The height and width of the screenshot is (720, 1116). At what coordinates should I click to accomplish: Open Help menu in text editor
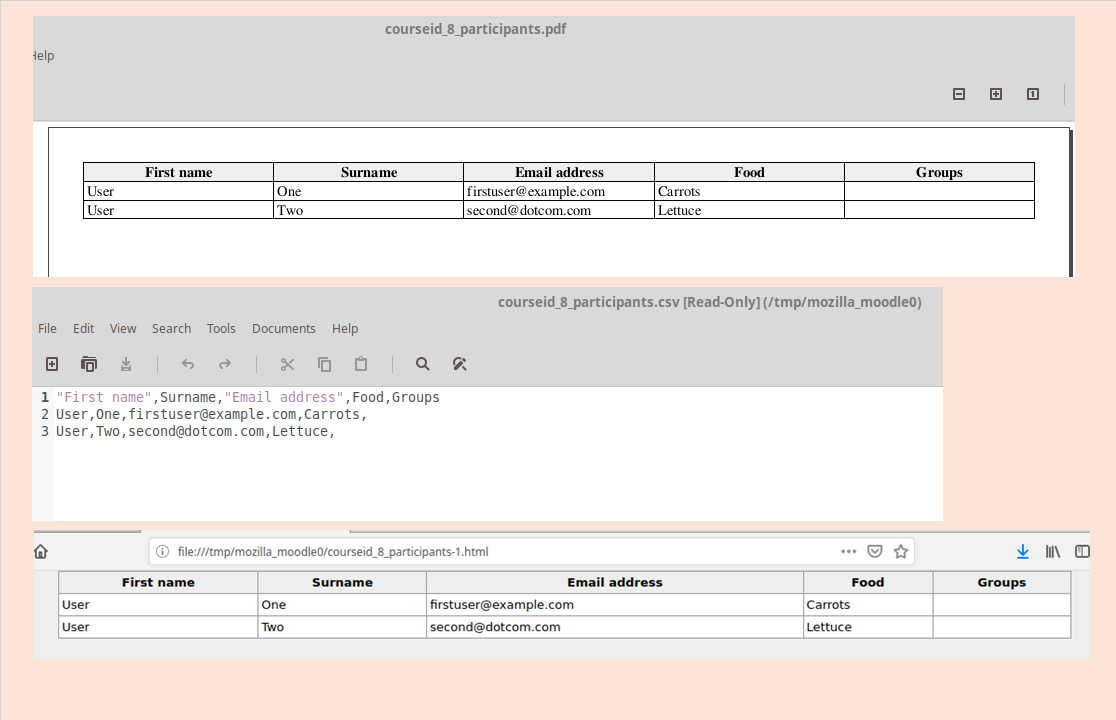(345, 329)
